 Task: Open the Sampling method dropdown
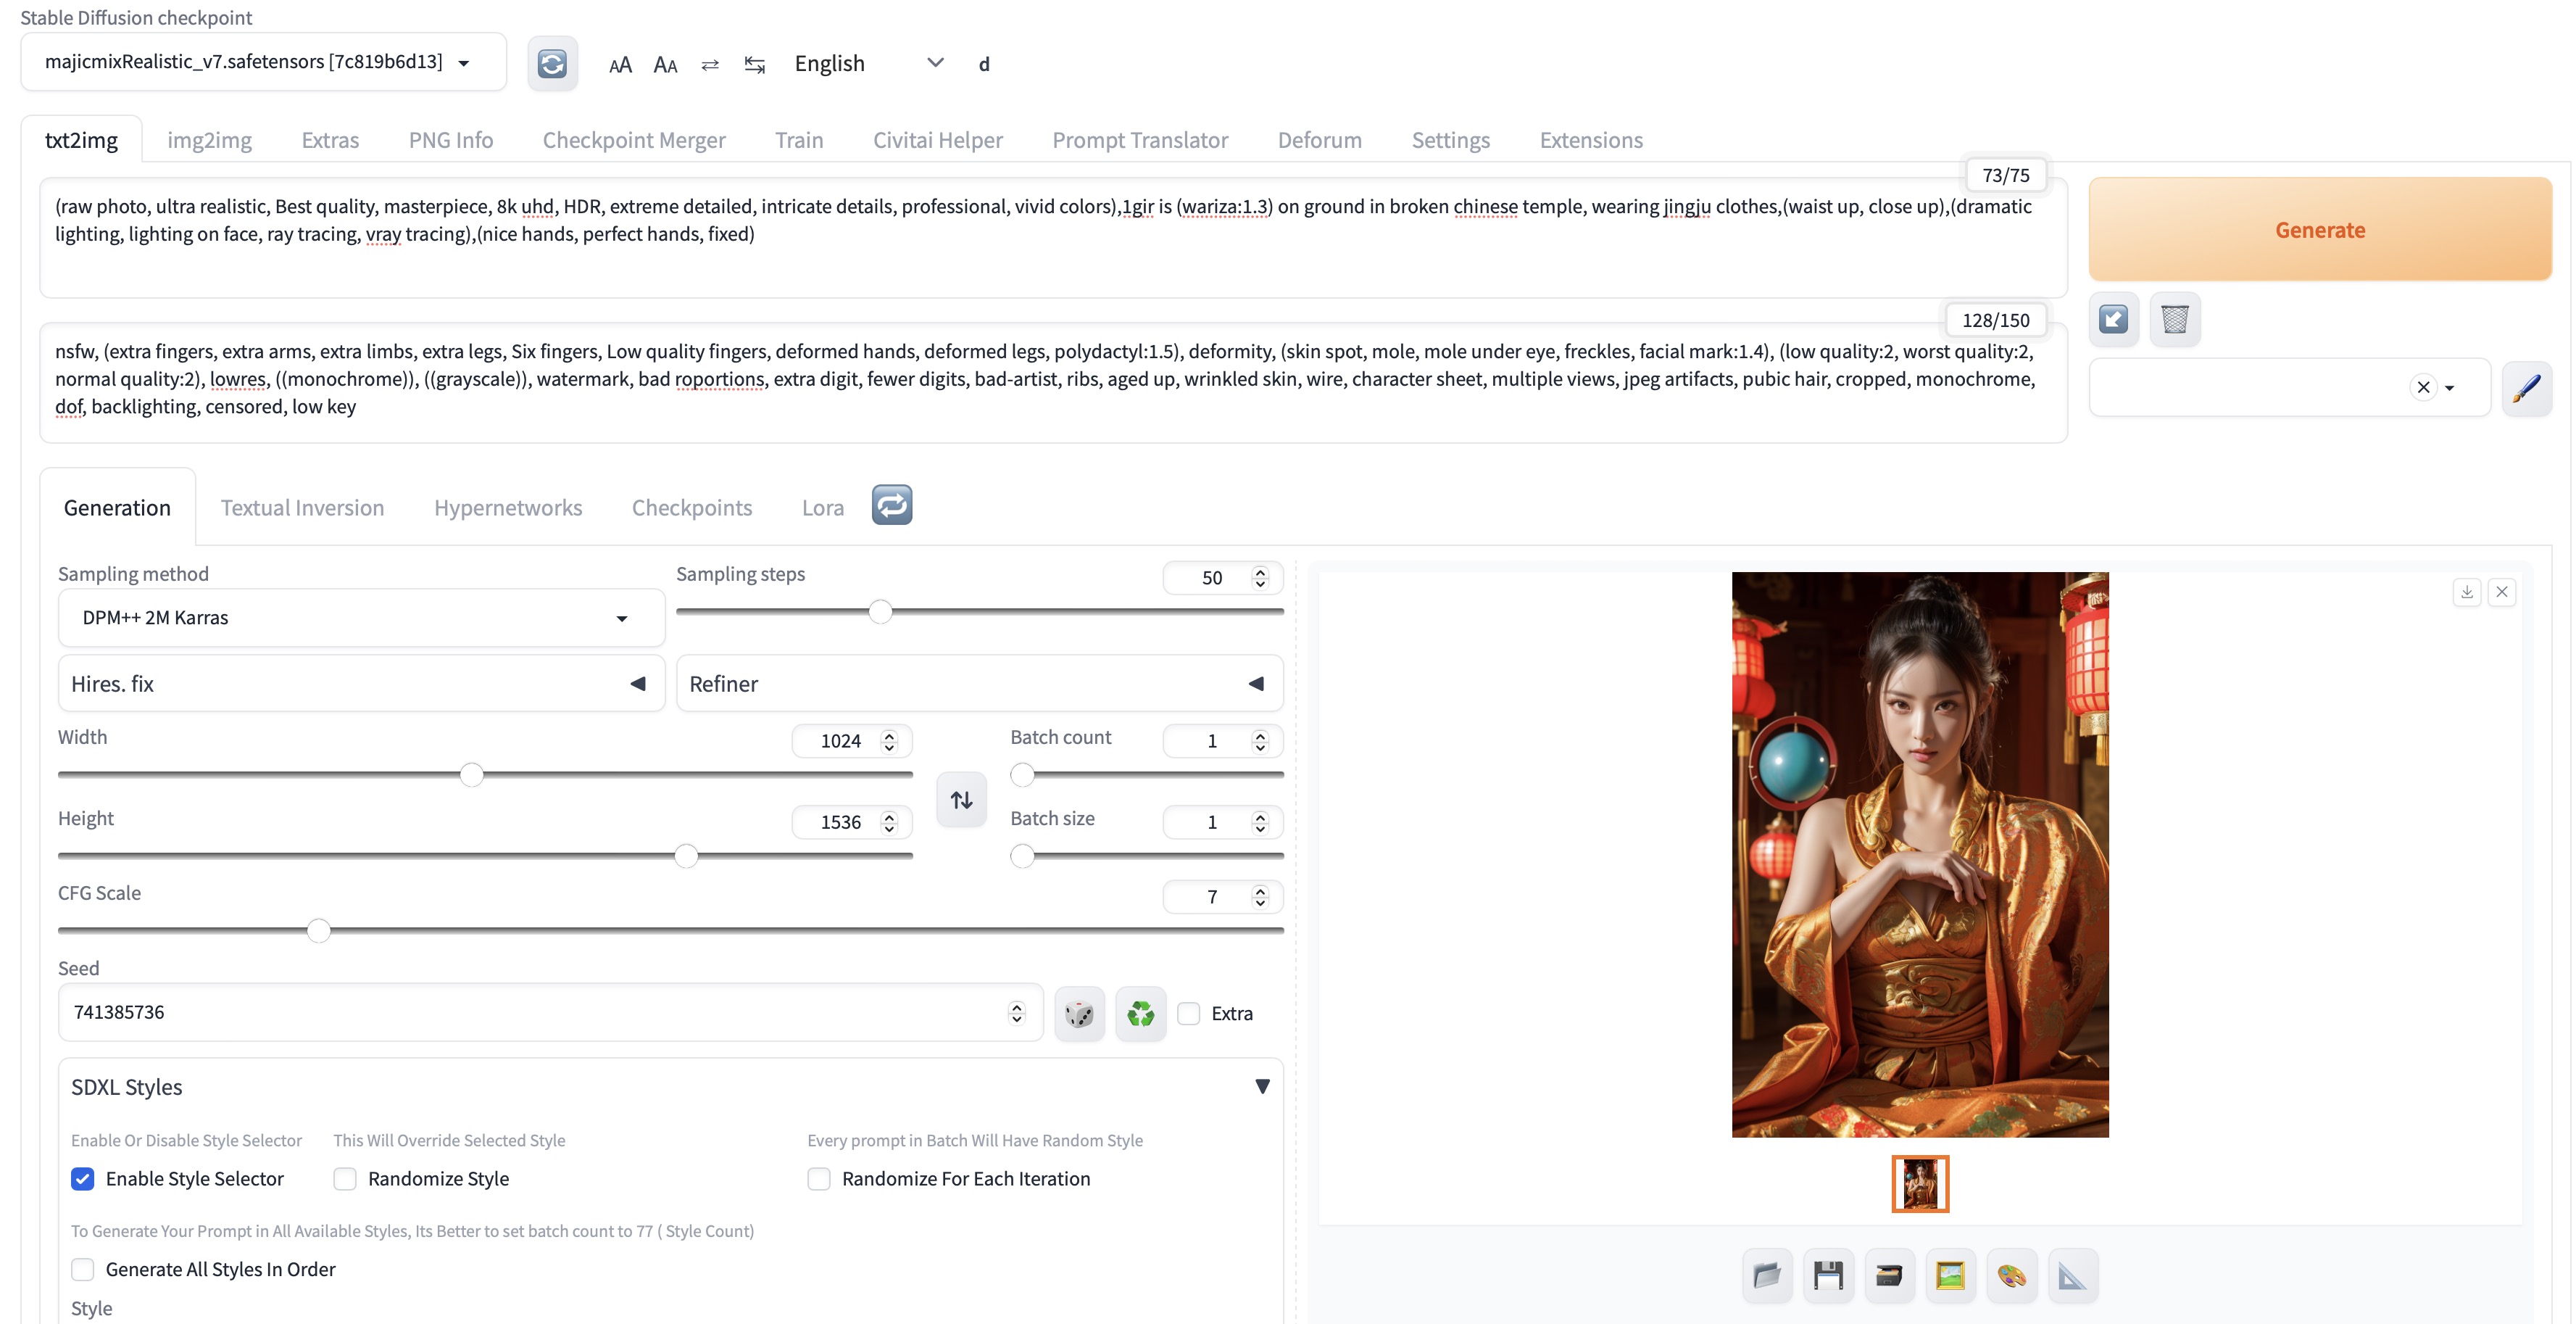360,618
